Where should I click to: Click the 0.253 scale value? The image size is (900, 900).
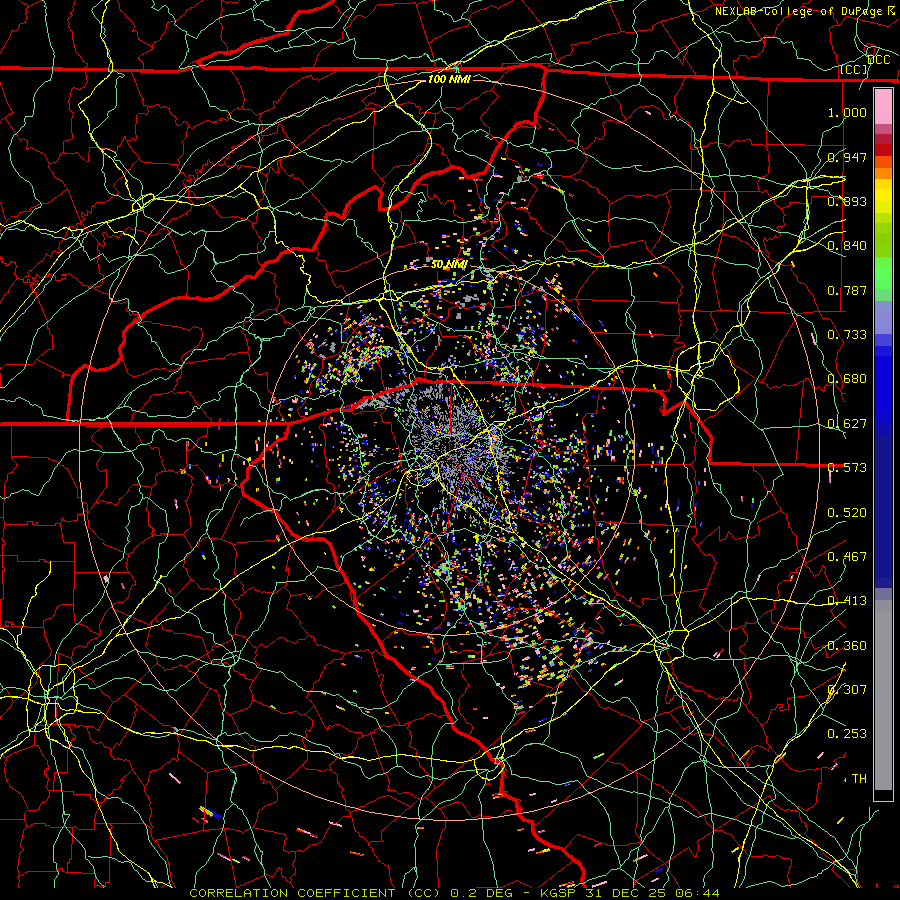point(847,734)
